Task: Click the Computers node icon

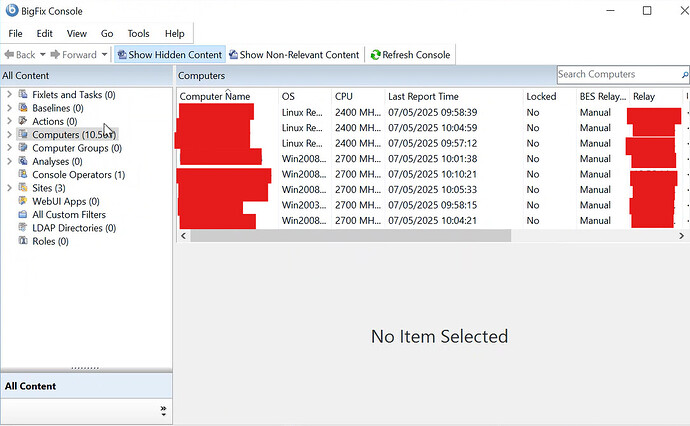Action: [23, 134]
